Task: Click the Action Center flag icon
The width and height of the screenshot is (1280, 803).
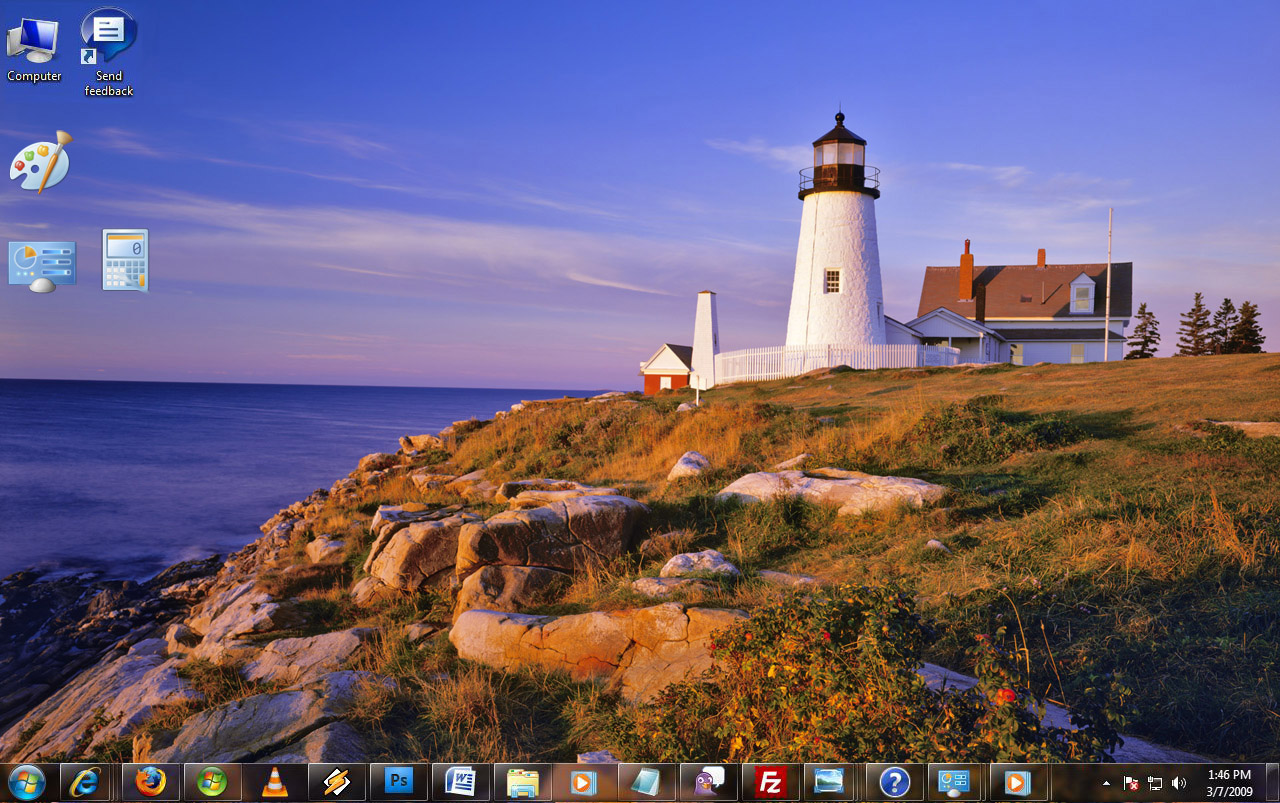Action: pos(1131,783)
